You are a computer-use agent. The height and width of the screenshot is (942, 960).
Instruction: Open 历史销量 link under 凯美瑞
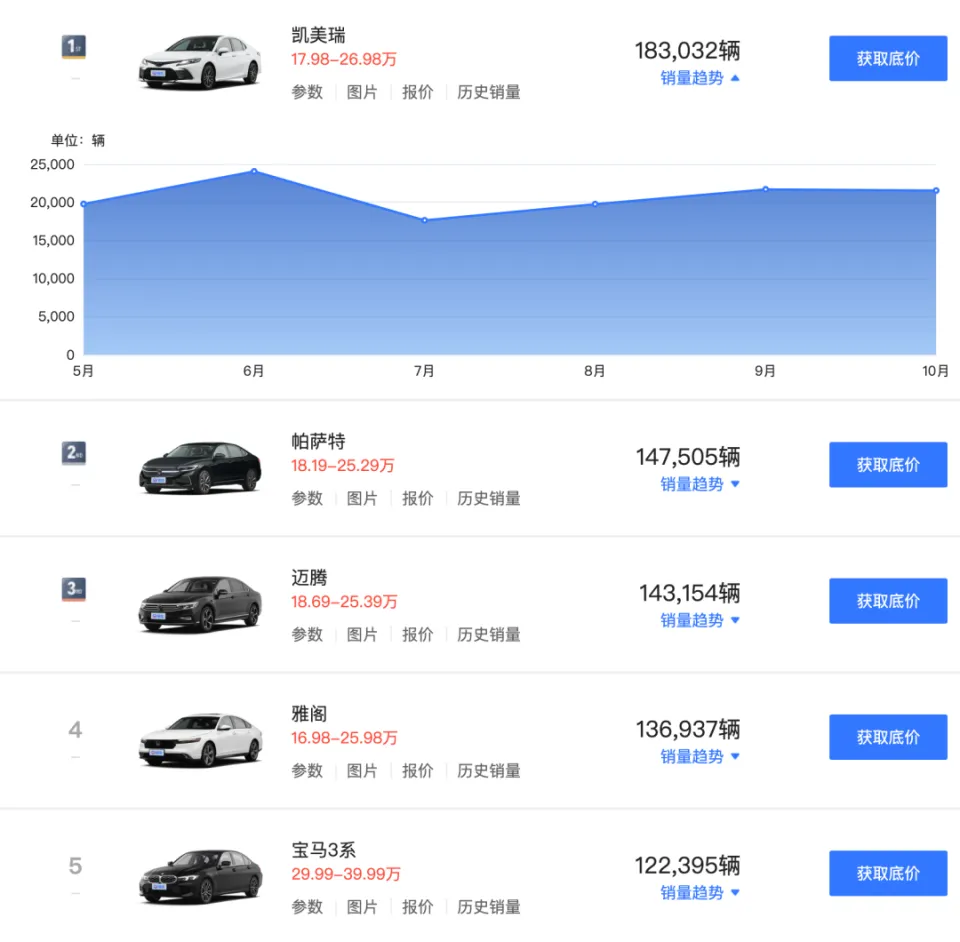tap(489, 92)
